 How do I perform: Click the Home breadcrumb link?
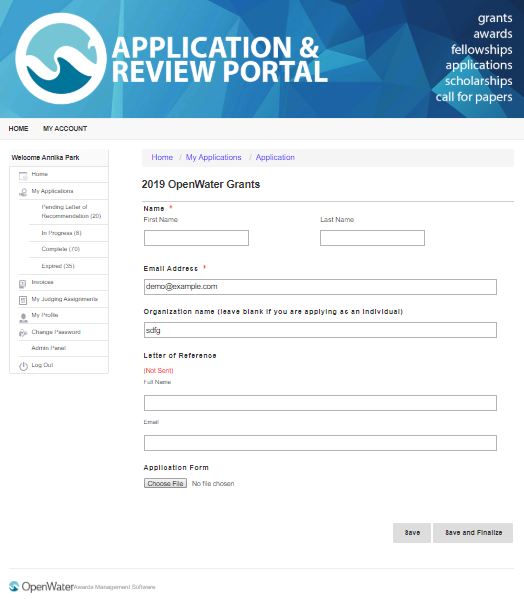click(x=162, y=157)
